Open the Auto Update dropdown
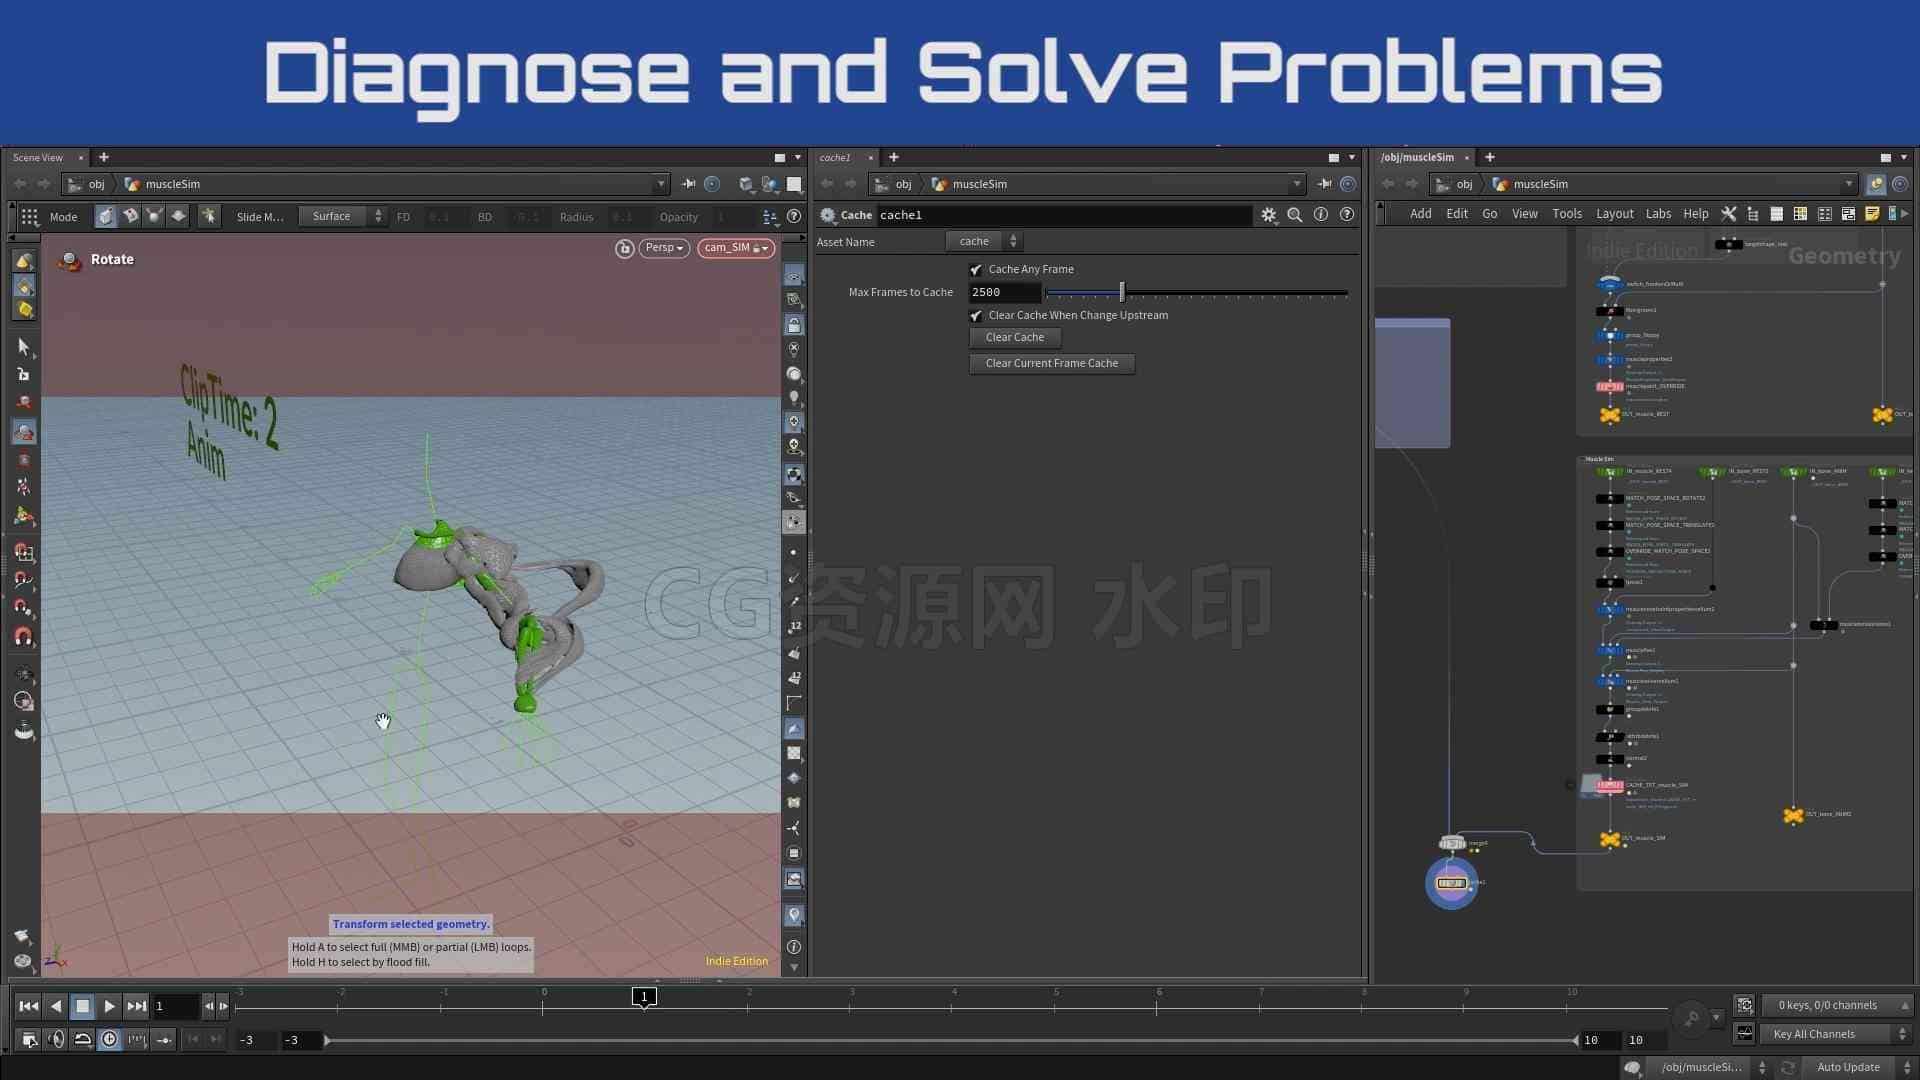 [x=1859, y=1068]
